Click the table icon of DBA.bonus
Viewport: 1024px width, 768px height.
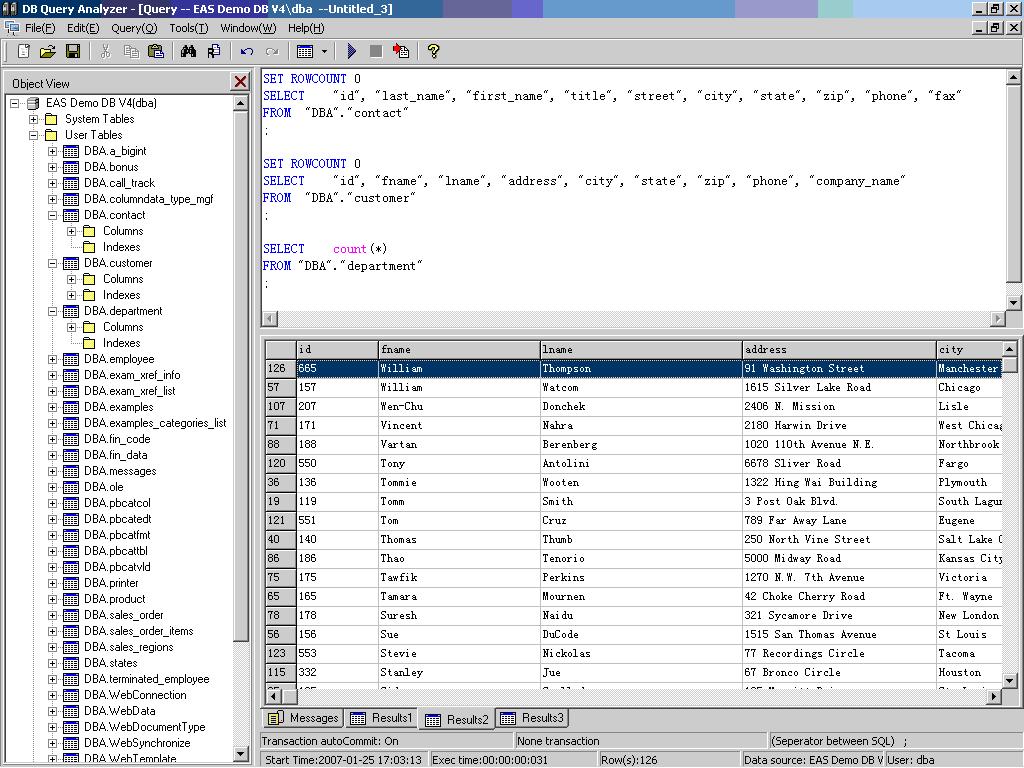coord(71,167)
